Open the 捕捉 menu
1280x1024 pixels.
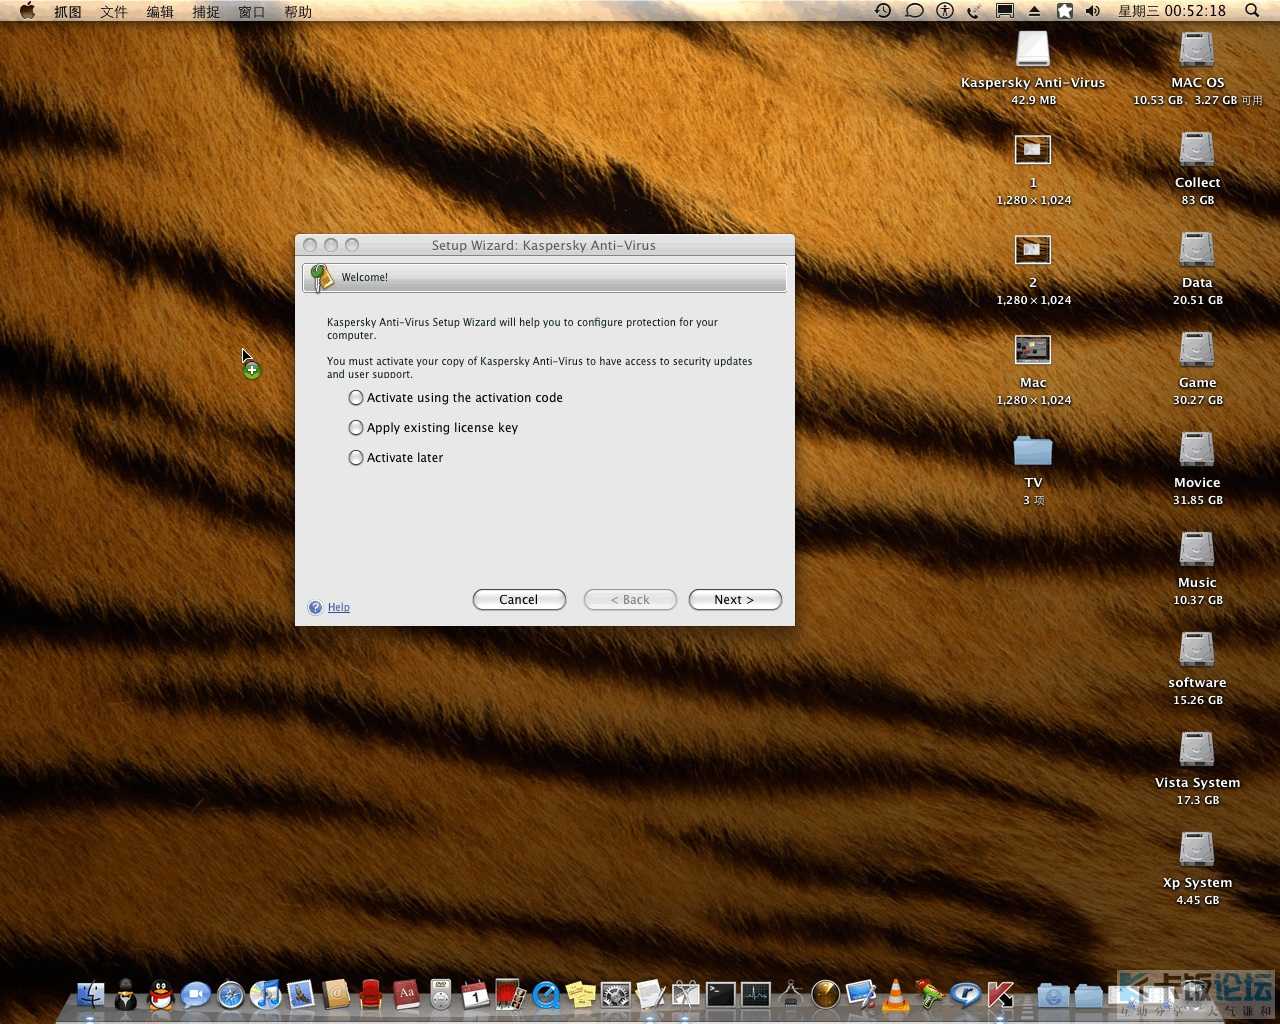click(x=206, y=11)
